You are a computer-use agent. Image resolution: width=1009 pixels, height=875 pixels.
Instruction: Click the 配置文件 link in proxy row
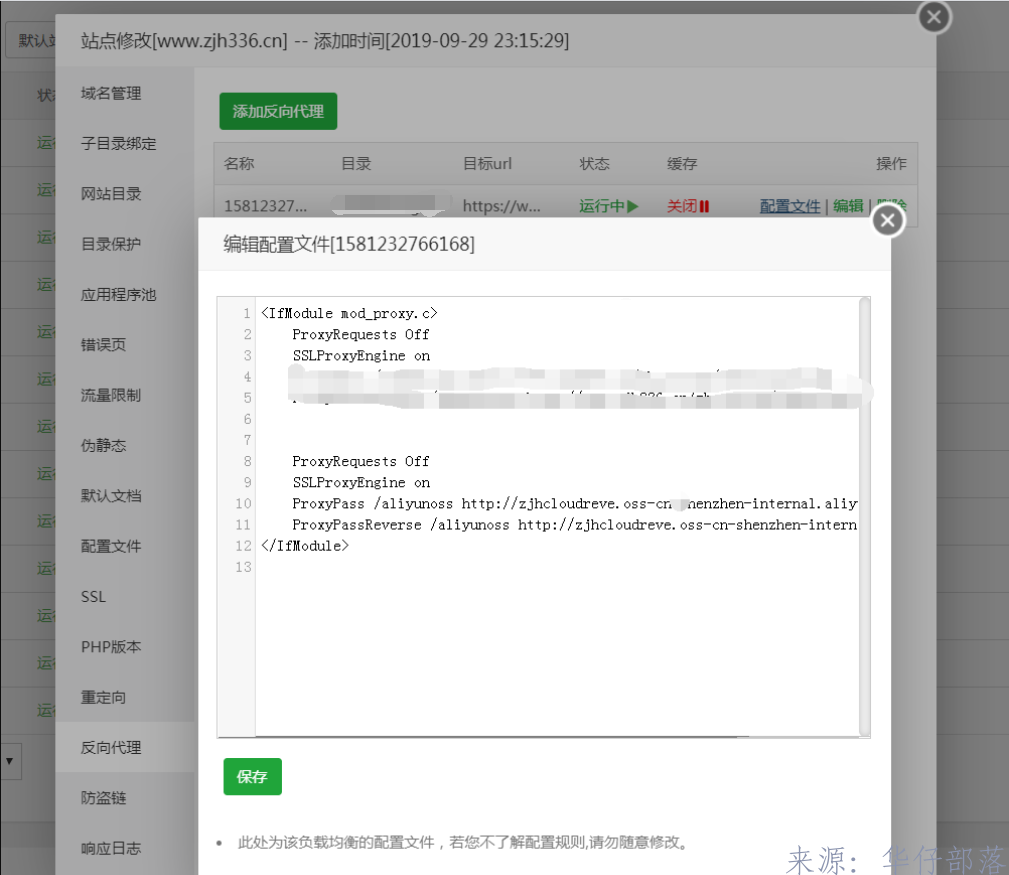coord(790,206)
